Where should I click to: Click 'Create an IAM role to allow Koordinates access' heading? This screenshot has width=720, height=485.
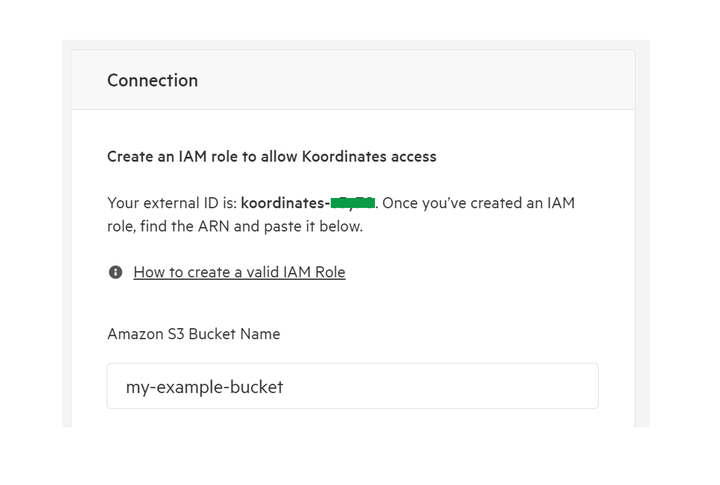(272, 157)
